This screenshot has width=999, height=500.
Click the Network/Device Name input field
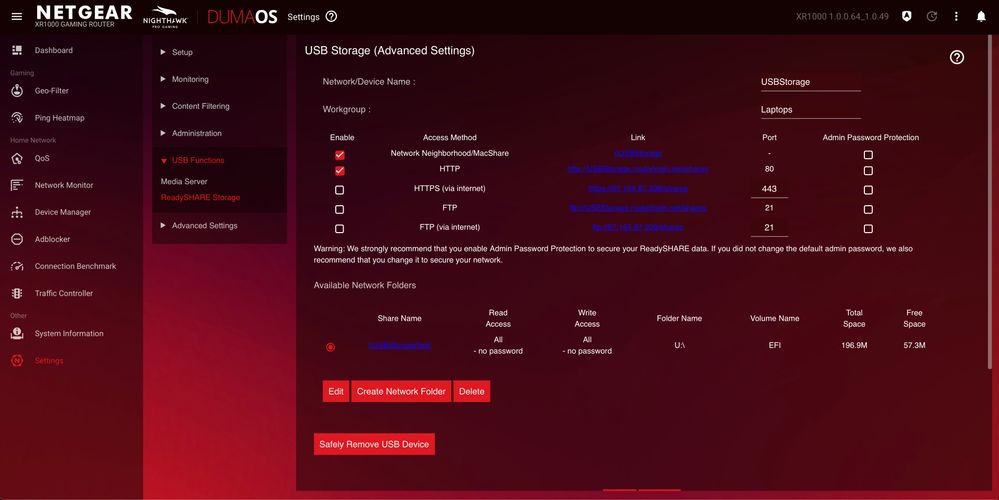[x=810, y=82]
